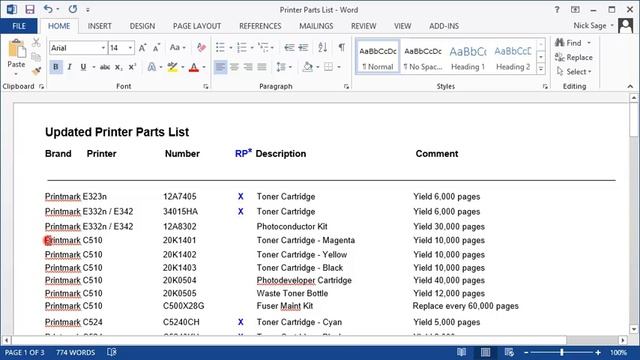
Task: Open the proofing errors icon in the status bar
Action: click(112, 352)
